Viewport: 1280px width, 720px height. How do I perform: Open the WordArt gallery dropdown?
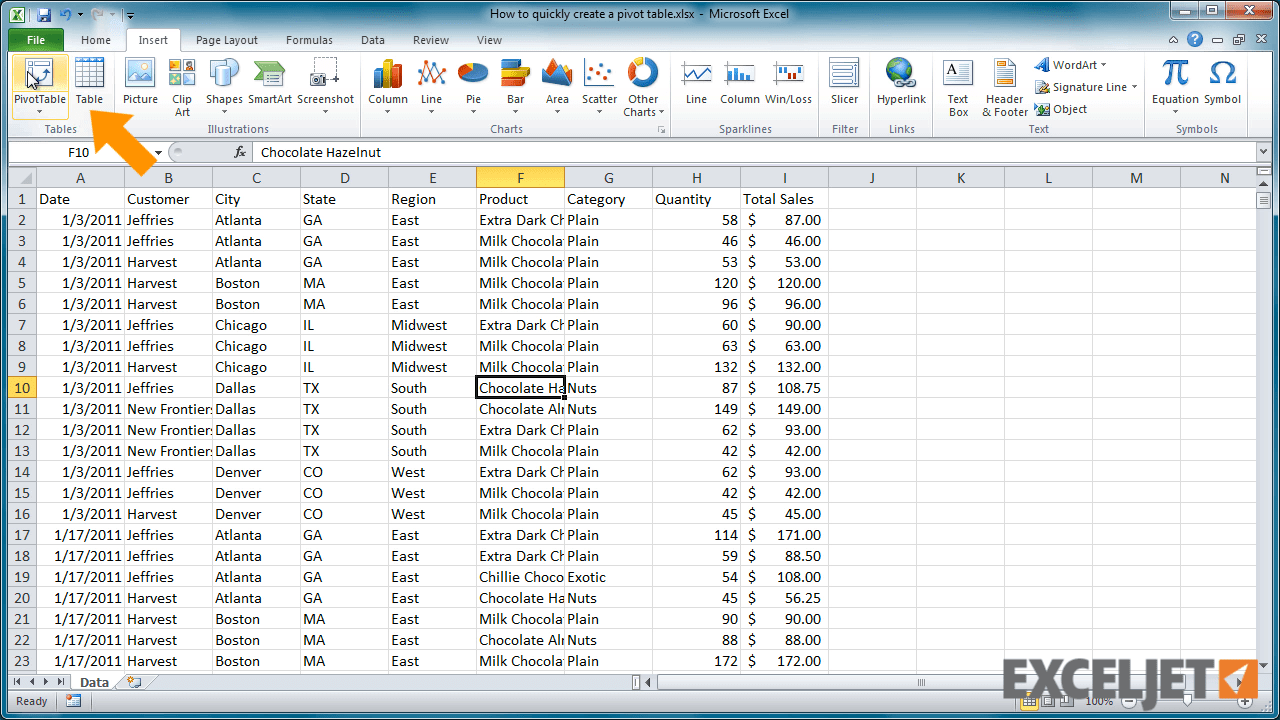1071,64
